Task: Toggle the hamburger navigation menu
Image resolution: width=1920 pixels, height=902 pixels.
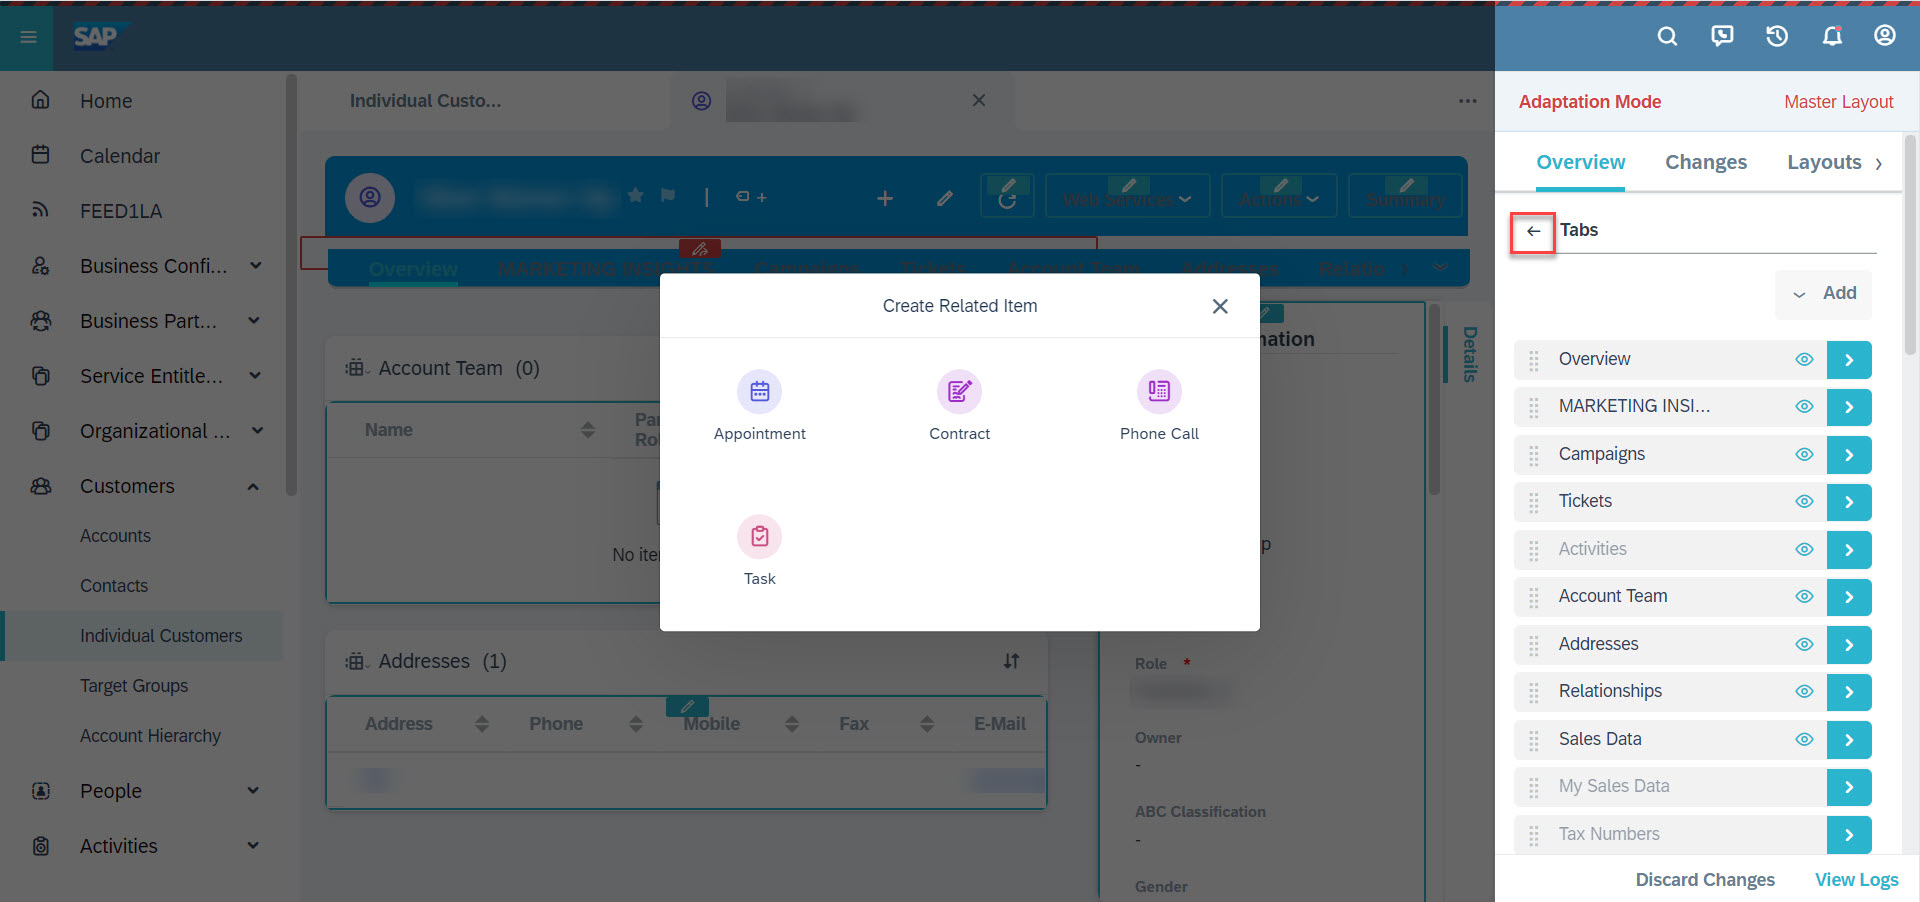Action: 28,37
